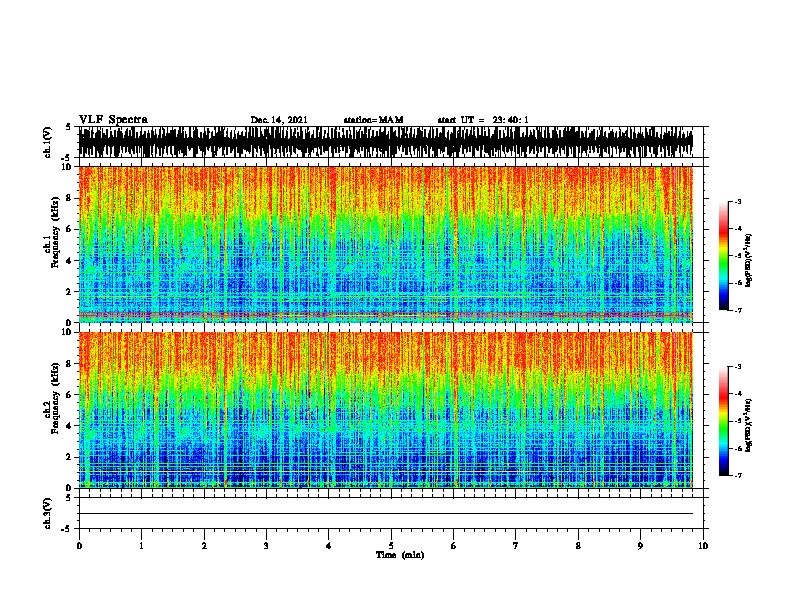This screenshot has height=612, width=792.
Task: Click the "VLF Spectra" plot title
Action: tap(113, 120)
